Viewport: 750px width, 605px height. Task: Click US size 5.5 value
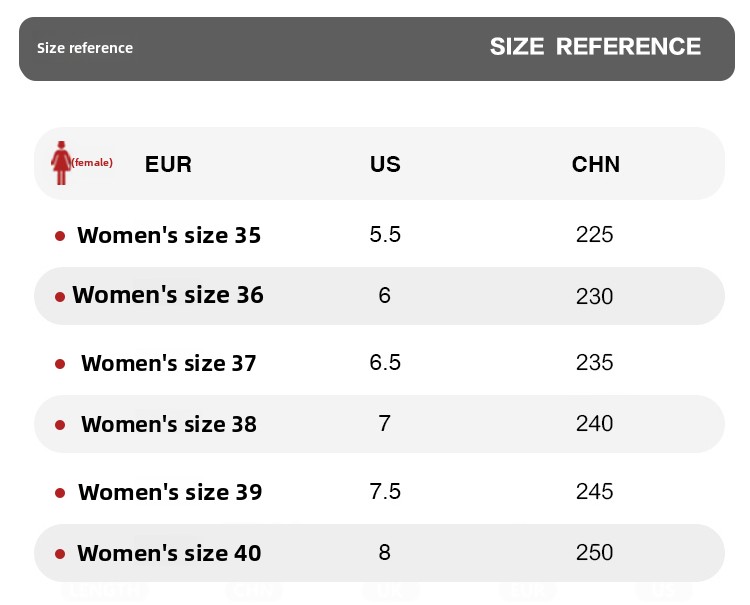pos(385,235)
